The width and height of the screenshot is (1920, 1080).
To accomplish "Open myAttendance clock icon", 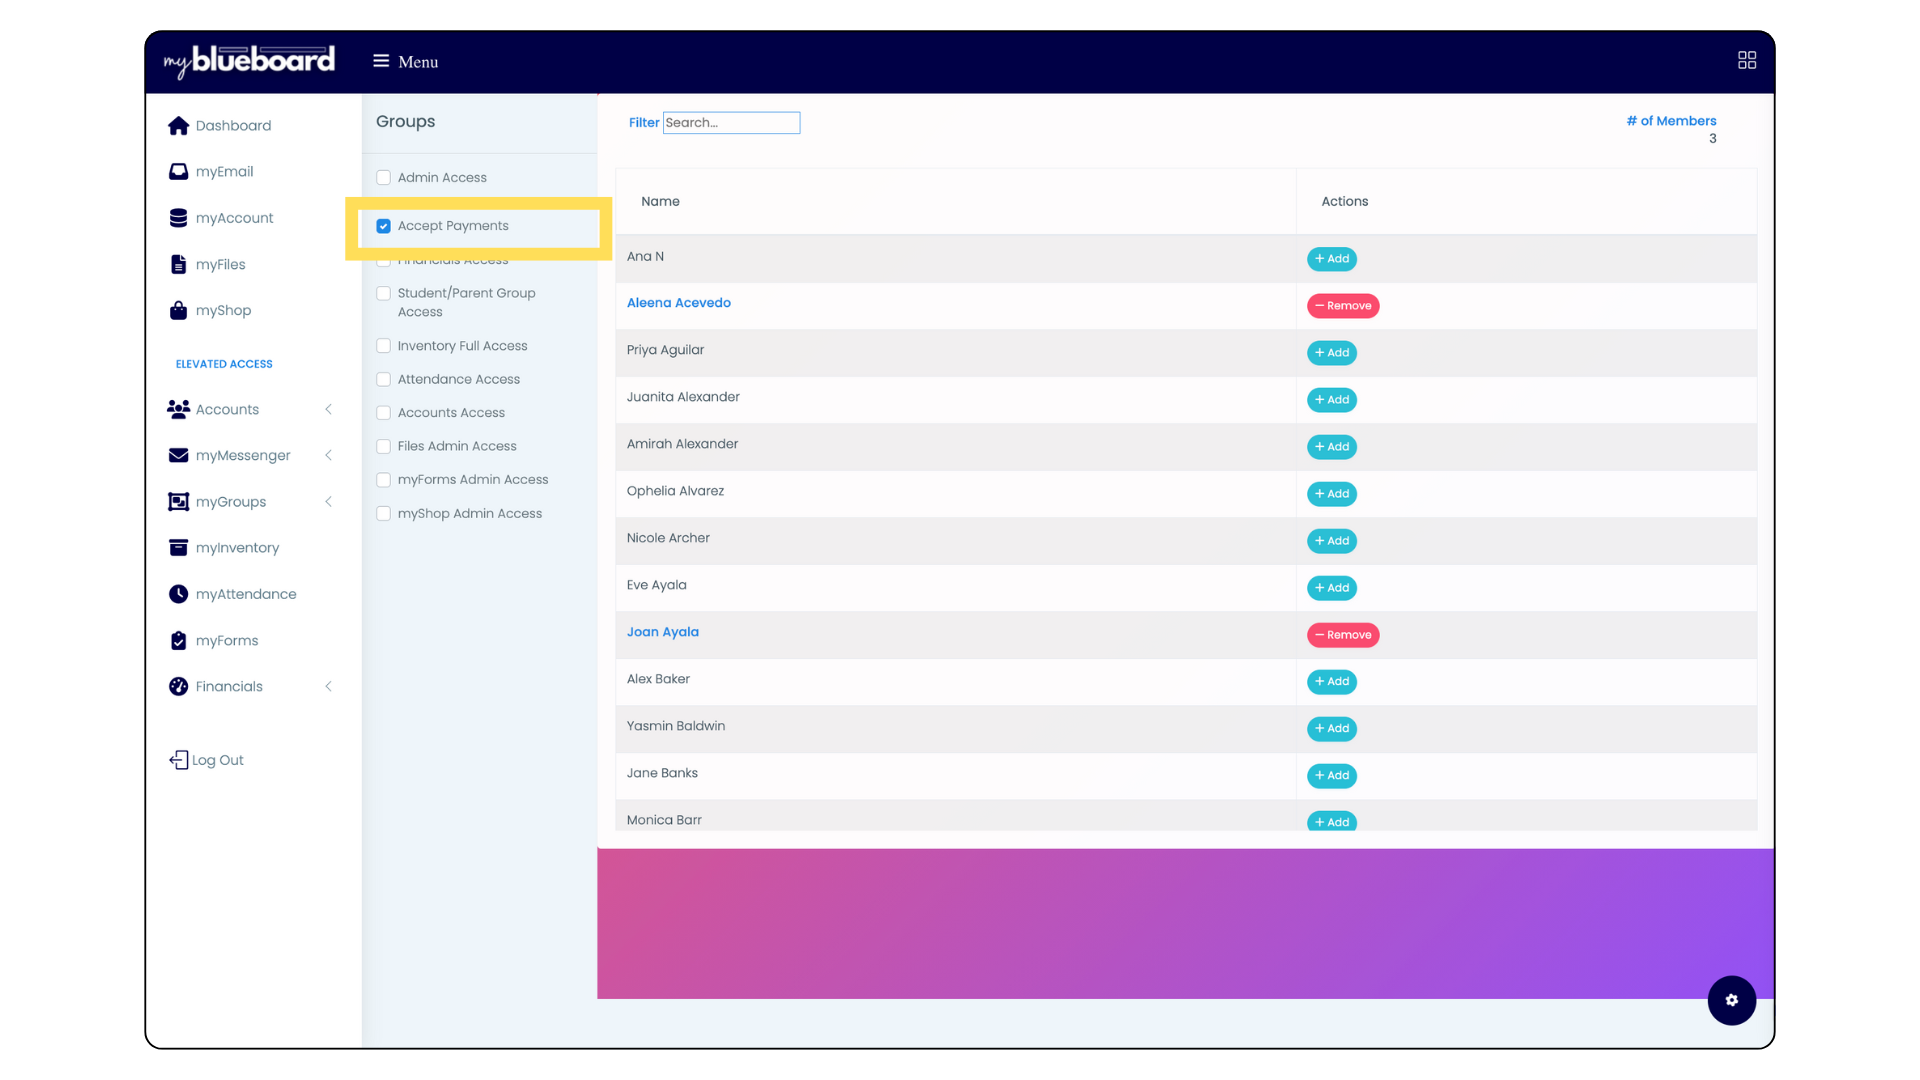I will pyautogui.click(x=178, y=594).
